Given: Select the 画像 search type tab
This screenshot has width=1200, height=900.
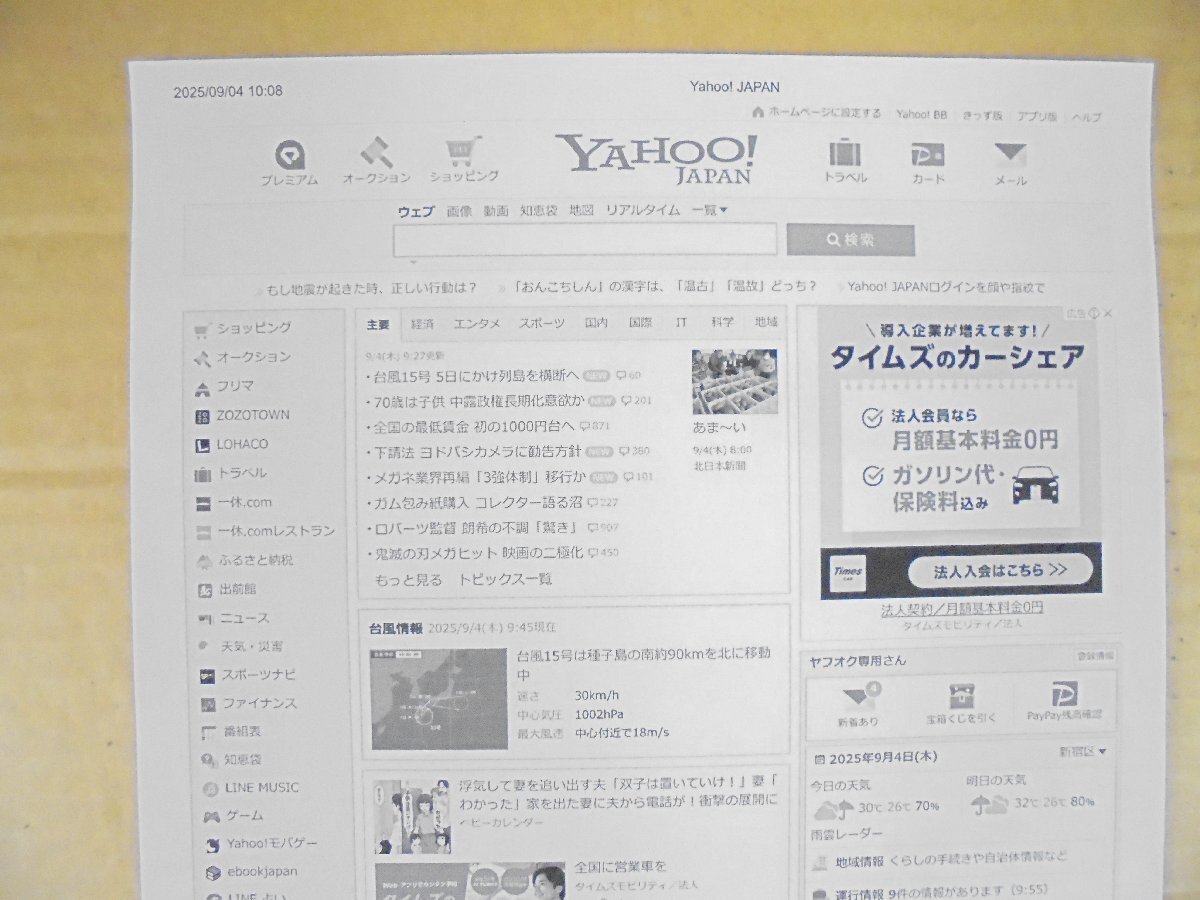Looking at the screenshot, I should (459, 211).
